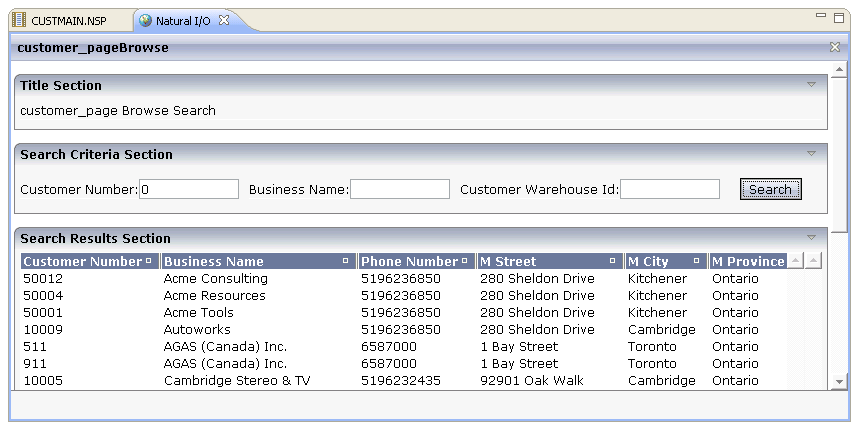Click the globe icon on Natural I/O tab
This screenshot has width=859, height=431.
[x=146, y=20]
